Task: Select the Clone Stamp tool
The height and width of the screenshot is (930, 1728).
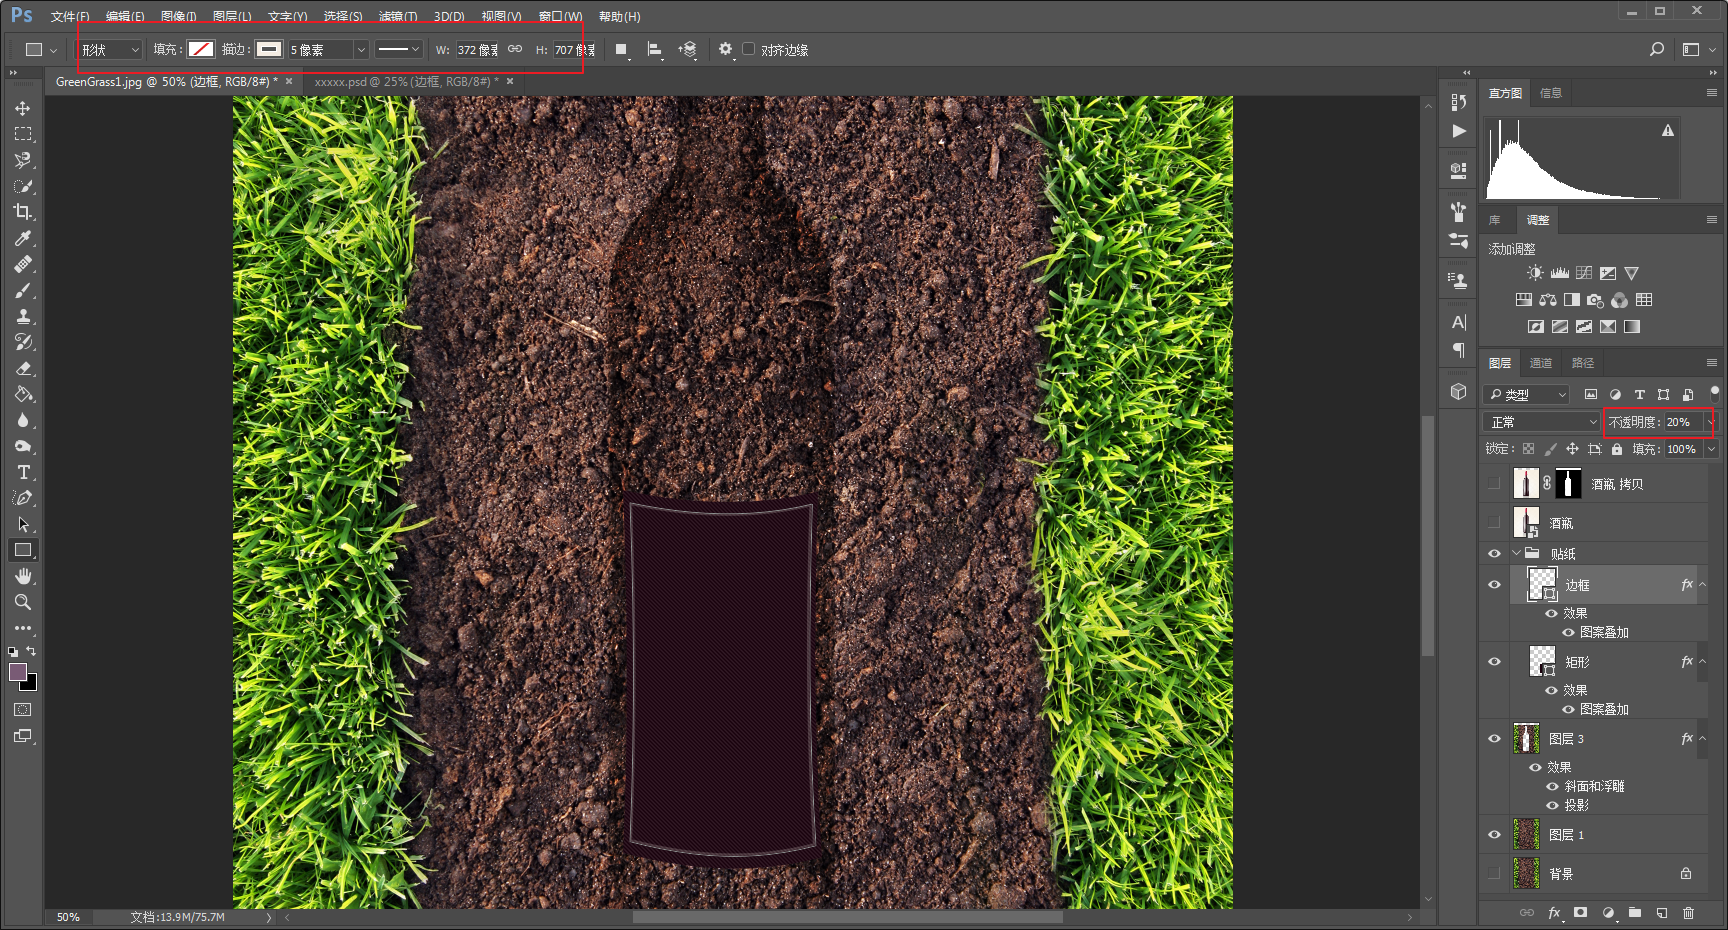Action: point(23,316)
